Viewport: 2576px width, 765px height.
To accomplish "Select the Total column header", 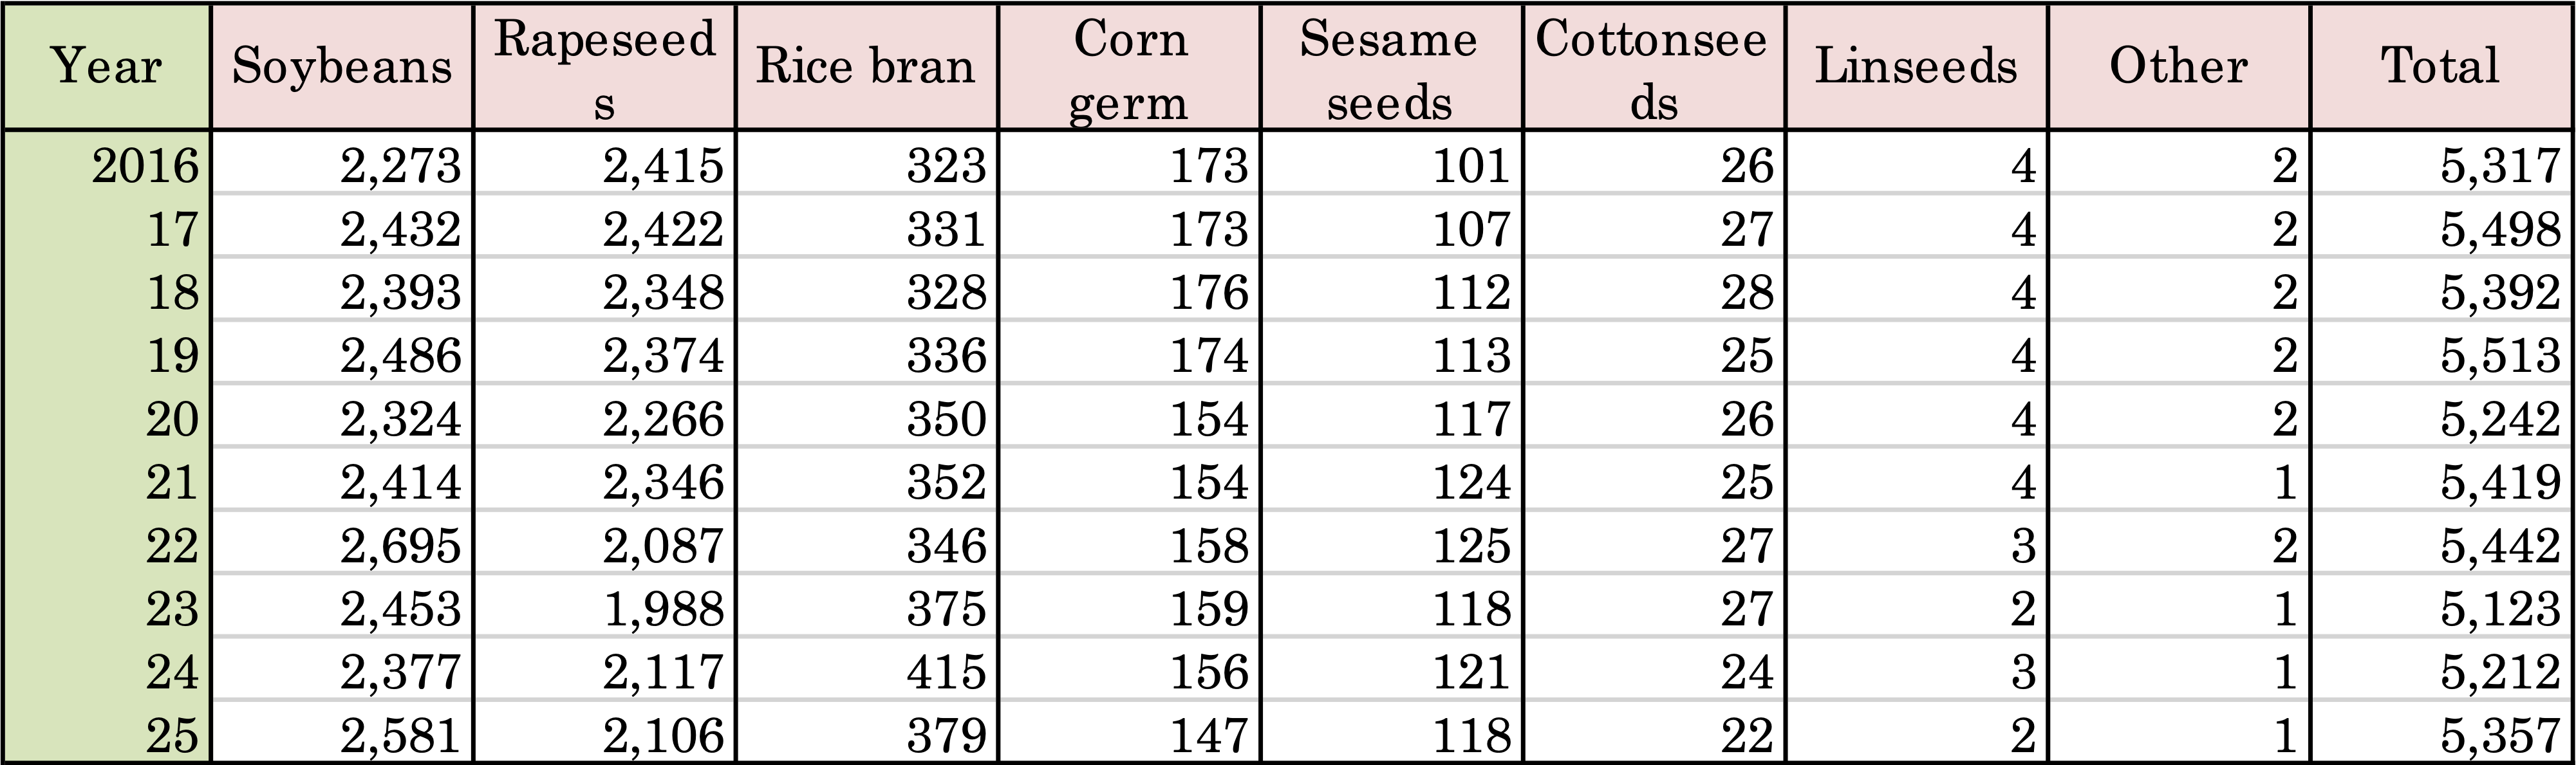I will 2441,67.
